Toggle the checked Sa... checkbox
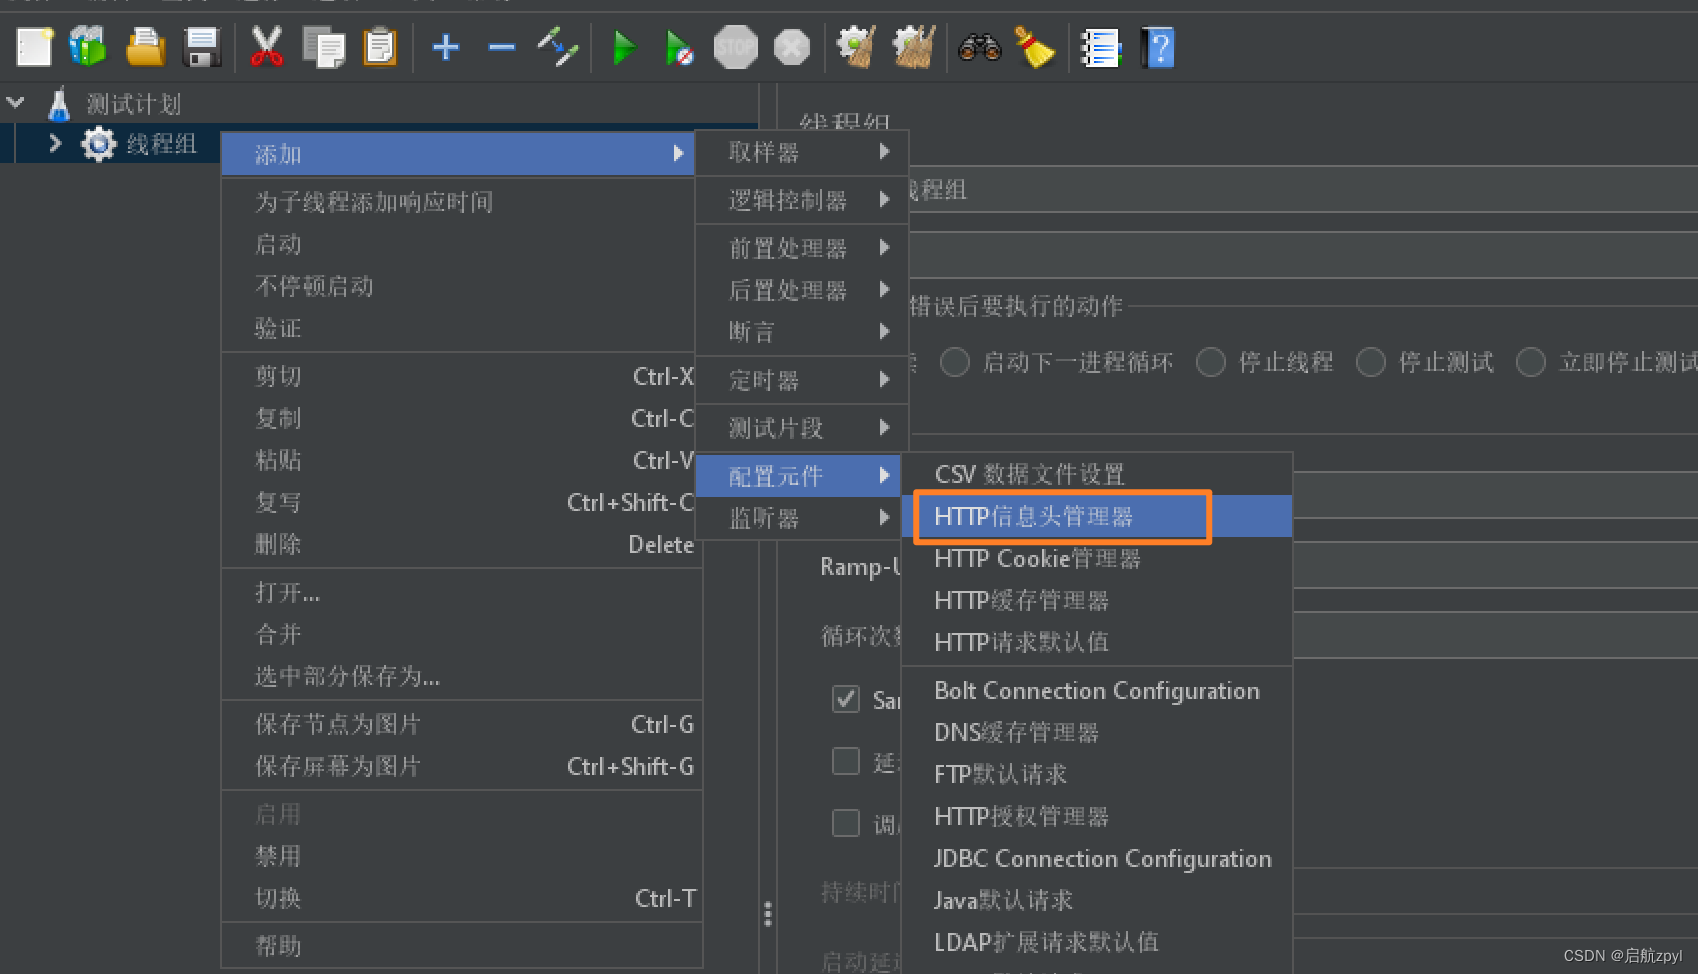Viewport: 1698px width, 974px height. [846, 699]
